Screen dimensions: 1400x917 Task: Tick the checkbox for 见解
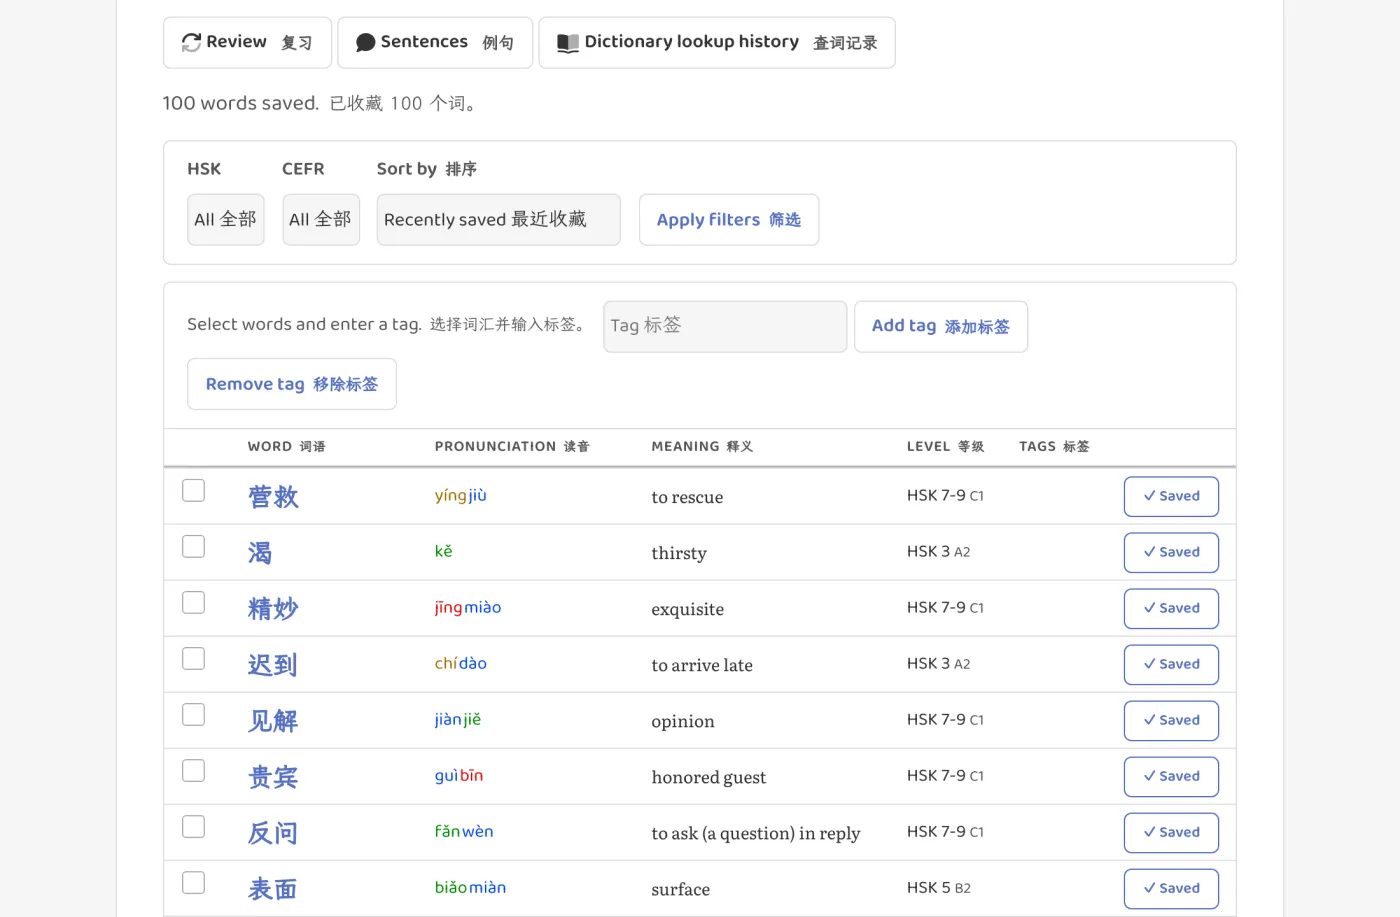click(194, 714)
